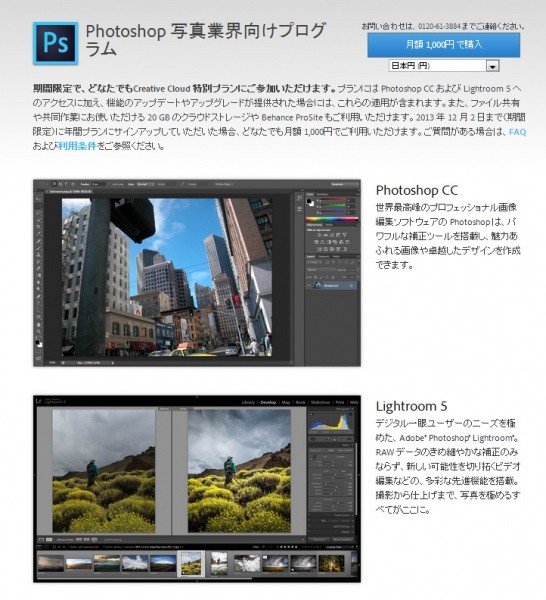
Task: Click the Photoshop Ps logo icon
Action: coord(55,43)
